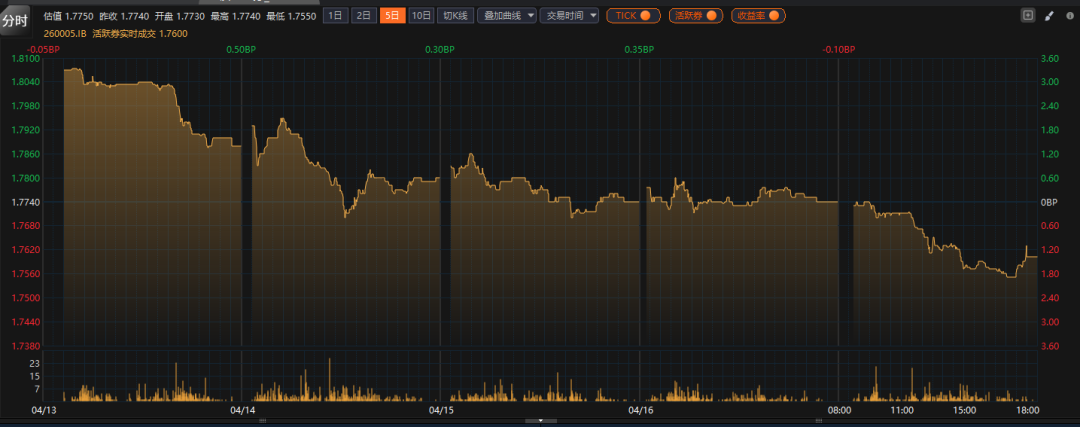Select the 10日 period tab

(x=422, y=15)
